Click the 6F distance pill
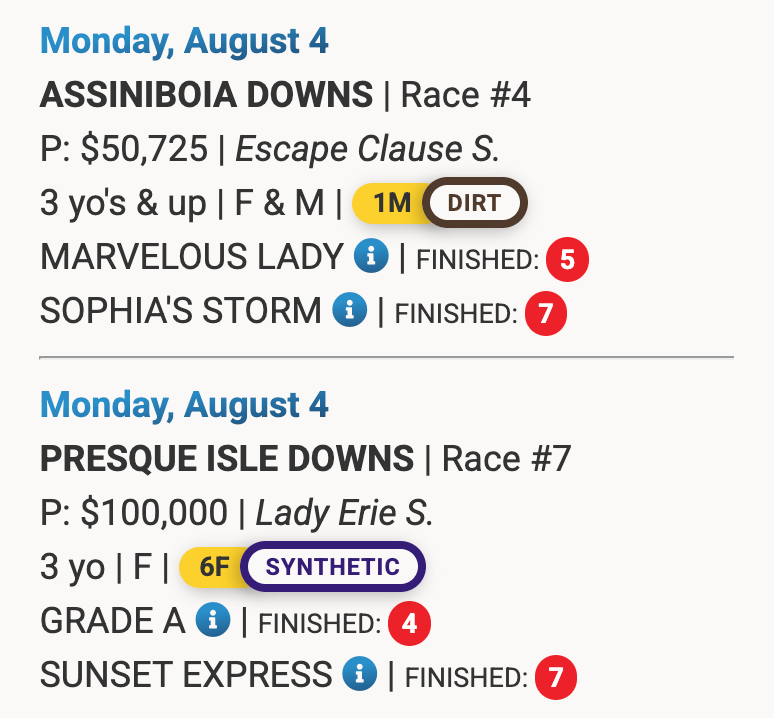The image size is (774, 718). [x=213, y=567]
